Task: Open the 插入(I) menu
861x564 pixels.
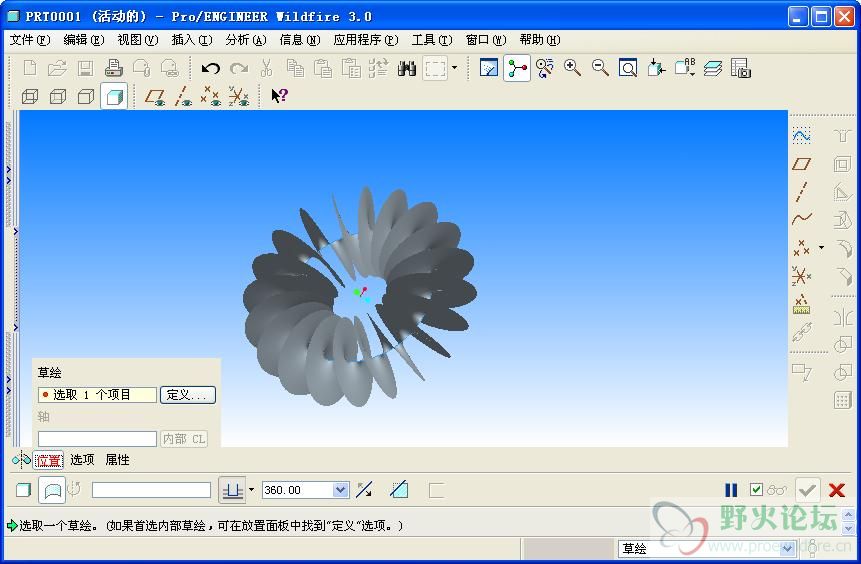Action: pyautogui.click(x=192, y=40)
